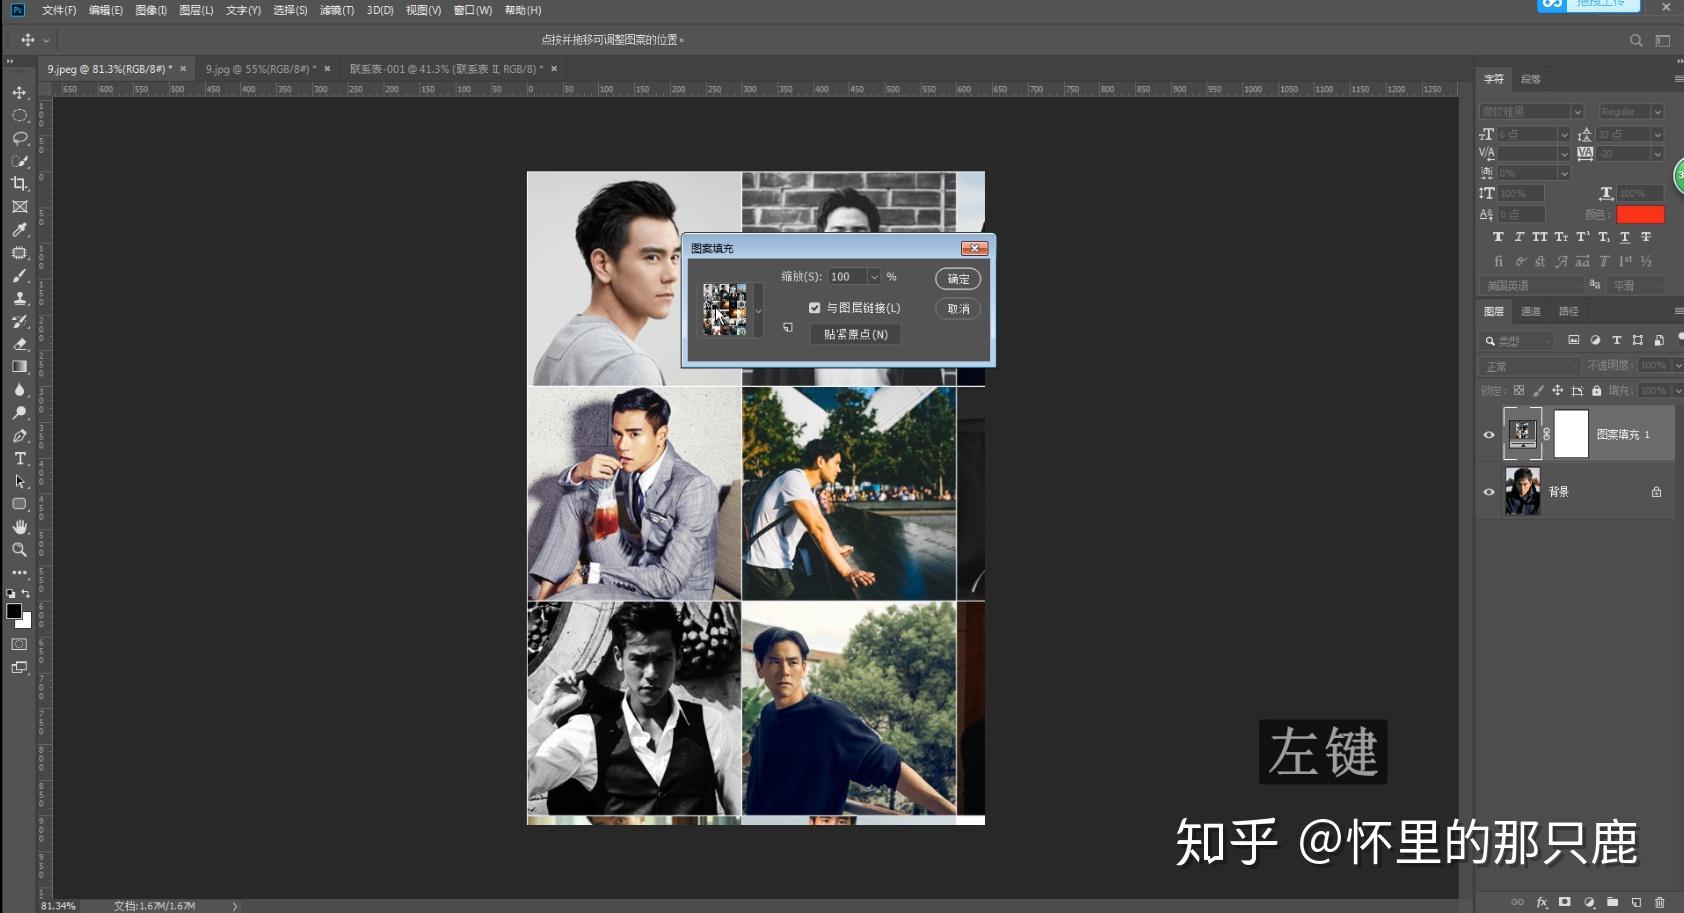Select the Eraser tool
This screenshot has height=913, width=1684.
pos(19,344)
